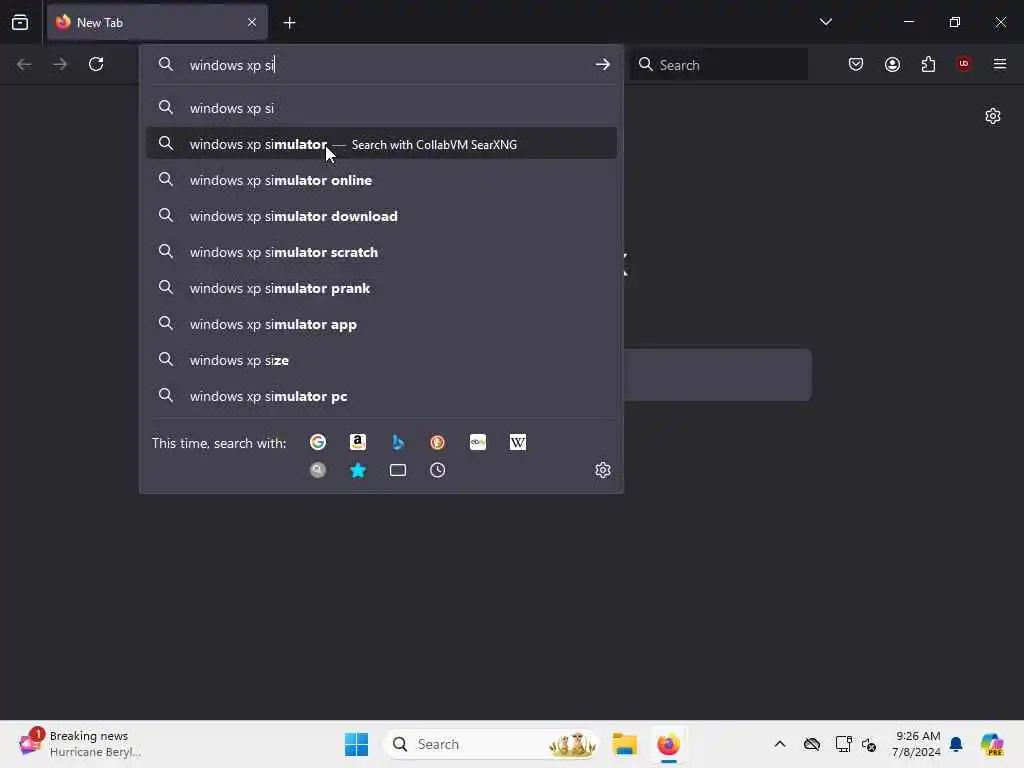
Task: Search this time with Google
Action: pyautogui.click(x=318, y=442)
